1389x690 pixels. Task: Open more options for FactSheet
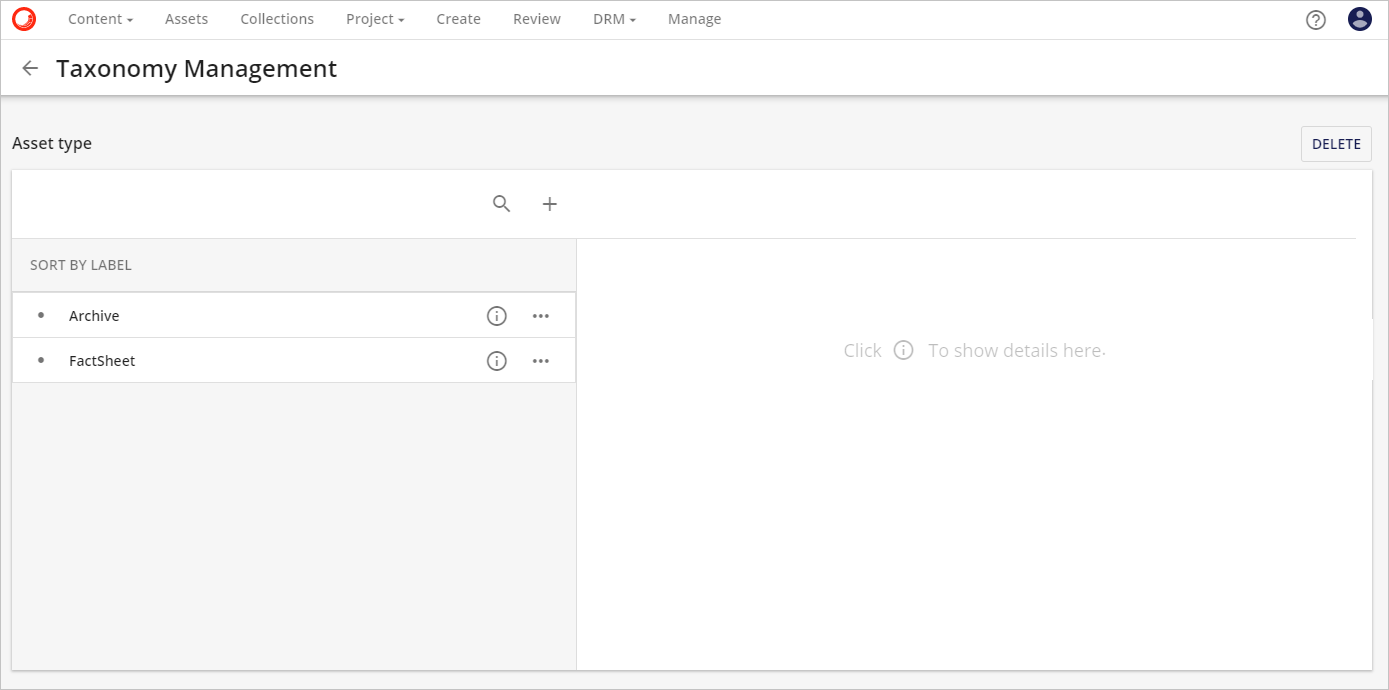click(541, 361)
